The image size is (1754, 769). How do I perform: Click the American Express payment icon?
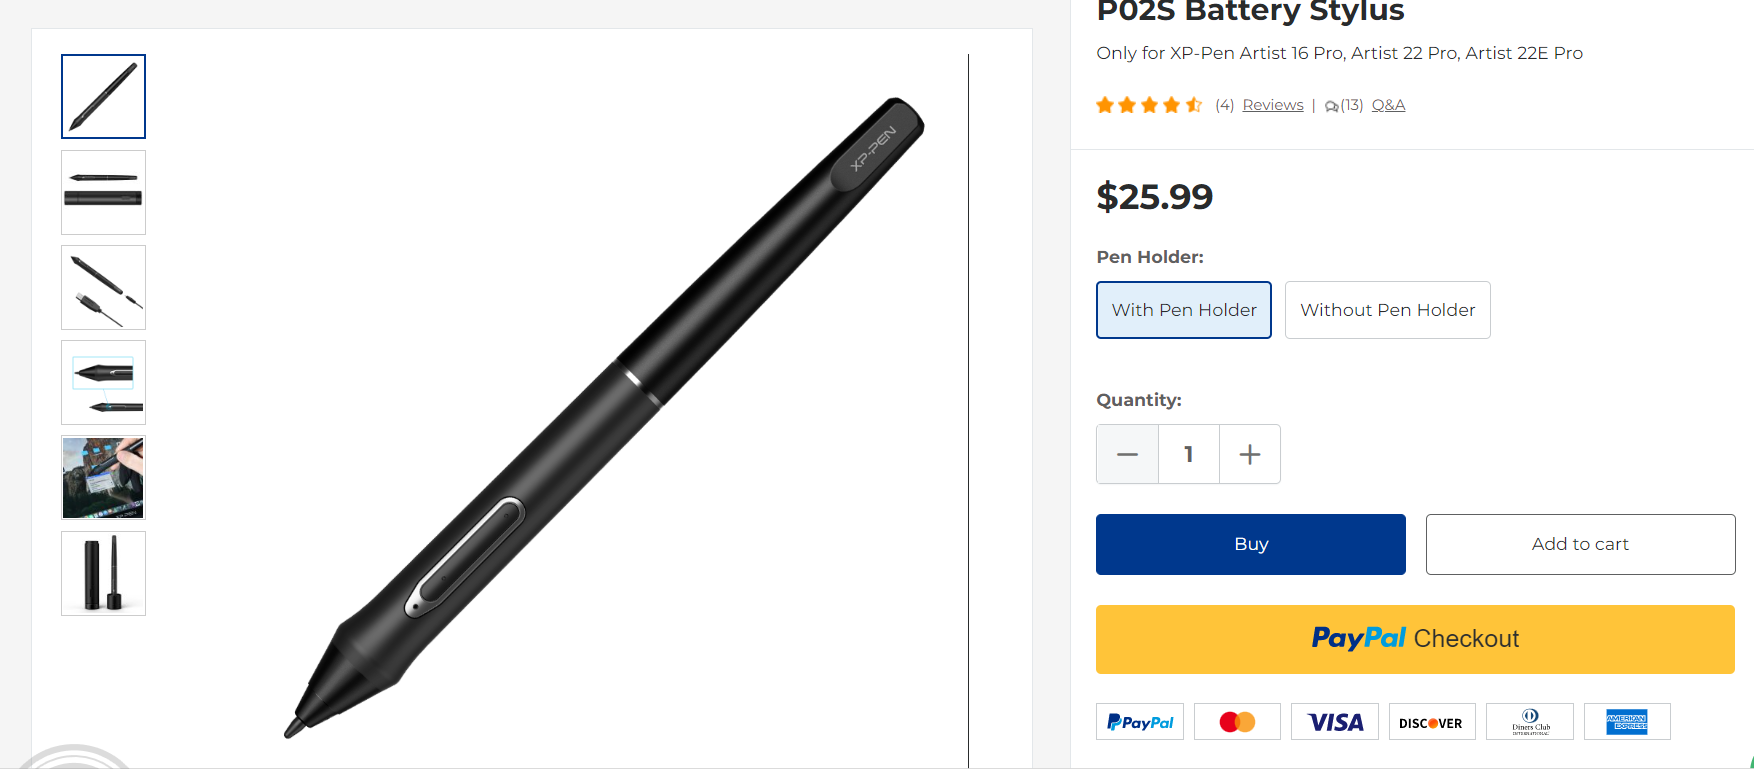click(1626, 722)
